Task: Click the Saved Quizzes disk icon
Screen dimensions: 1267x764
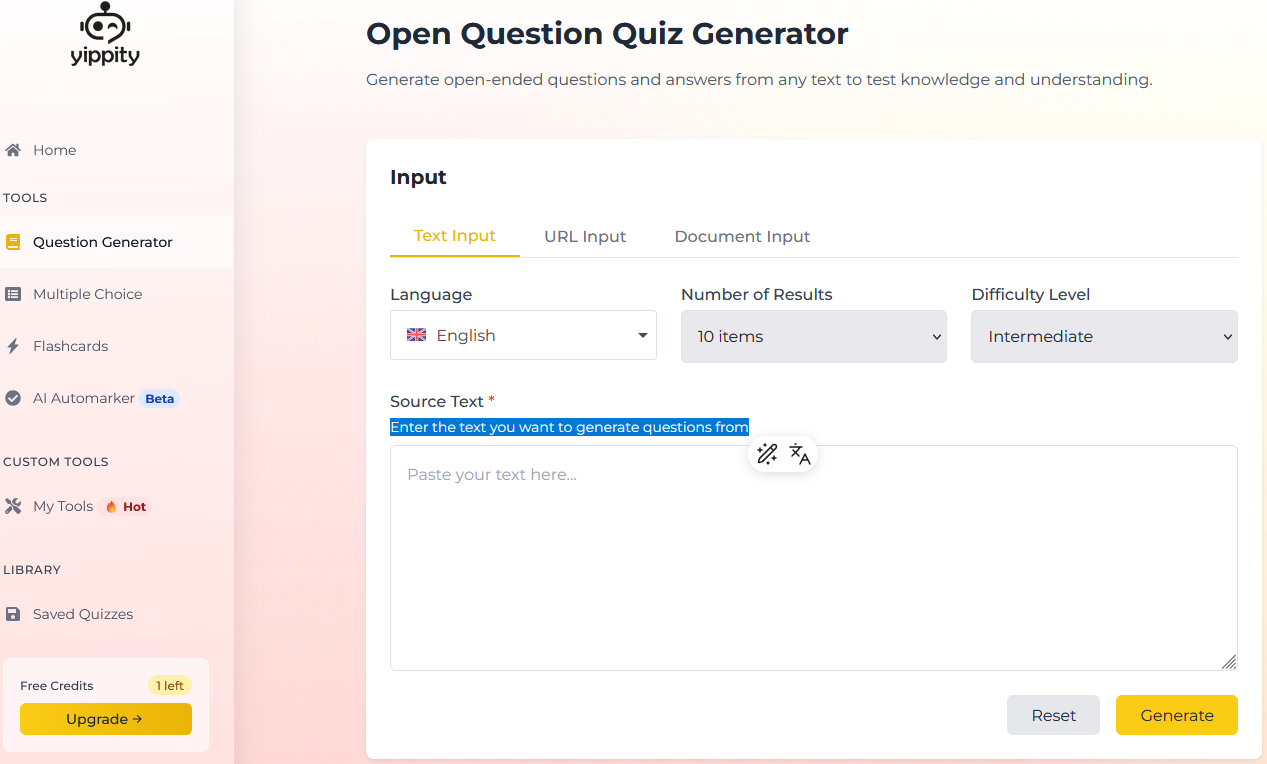Action: pos(13,614)
